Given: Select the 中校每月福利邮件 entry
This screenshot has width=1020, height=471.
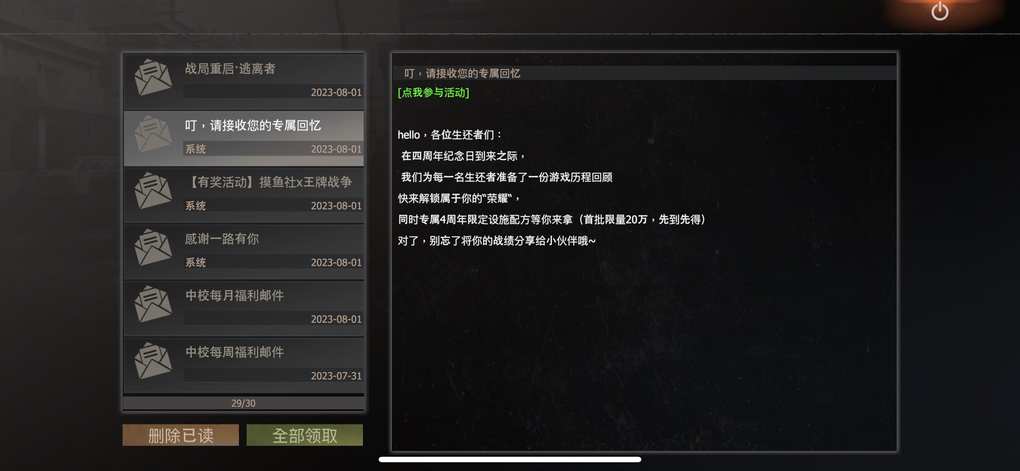Looking at the screenshot, I should (x=244, y=308).
